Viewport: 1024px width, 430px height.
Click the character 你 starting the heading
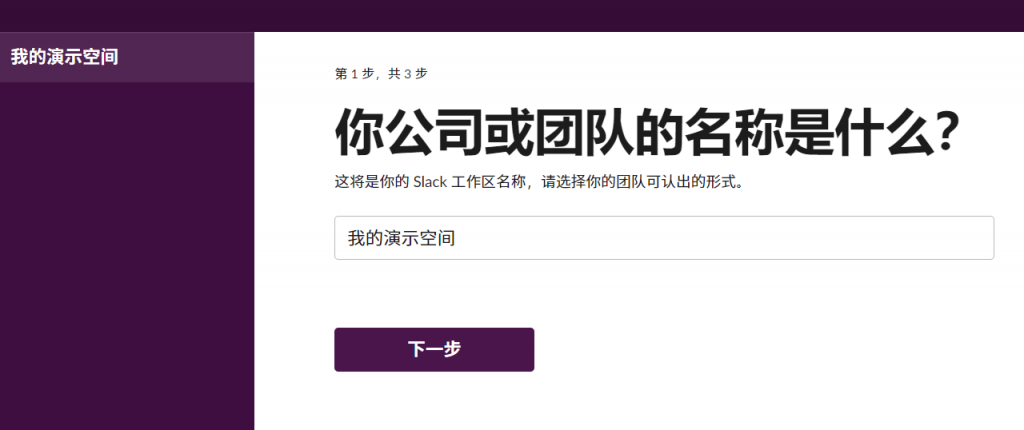point(359,133)
